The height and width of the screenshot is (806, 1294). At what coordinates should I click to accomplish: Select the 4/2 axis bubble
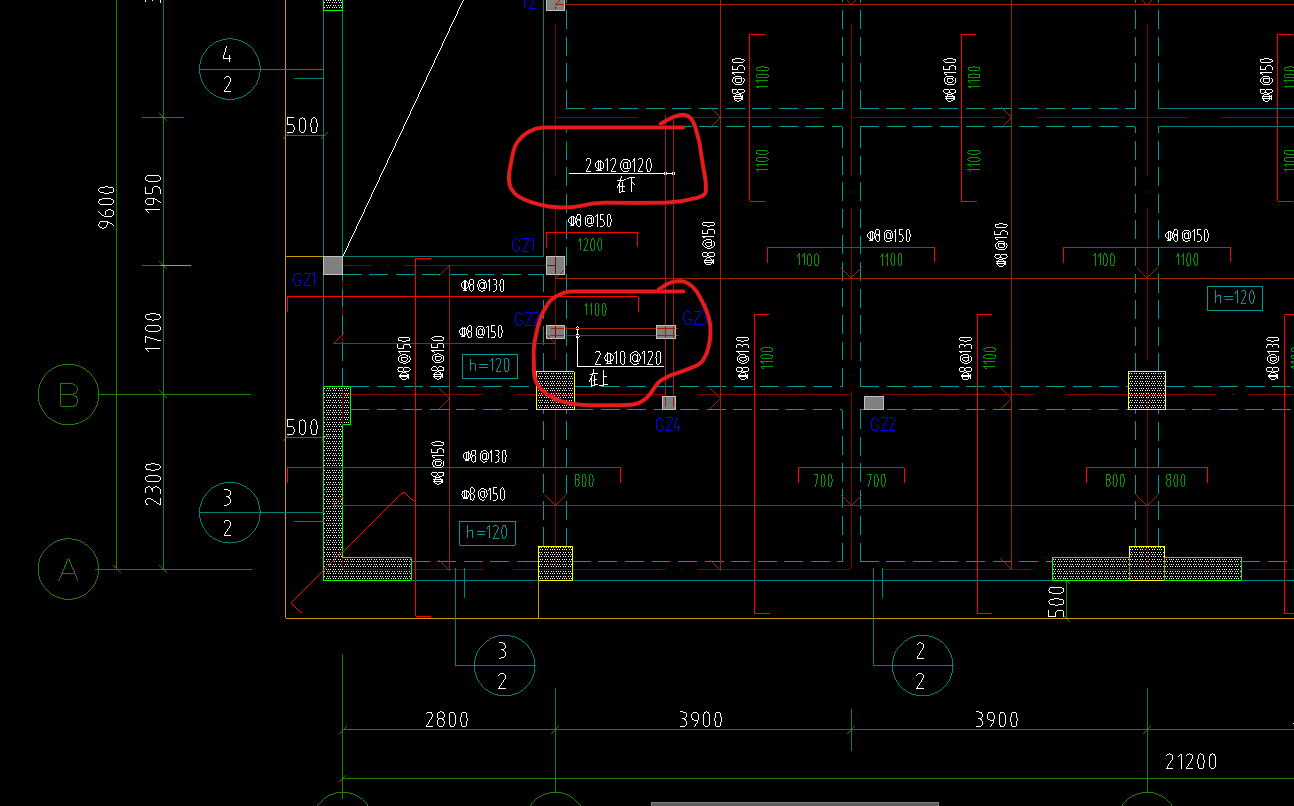coord(229,69)
